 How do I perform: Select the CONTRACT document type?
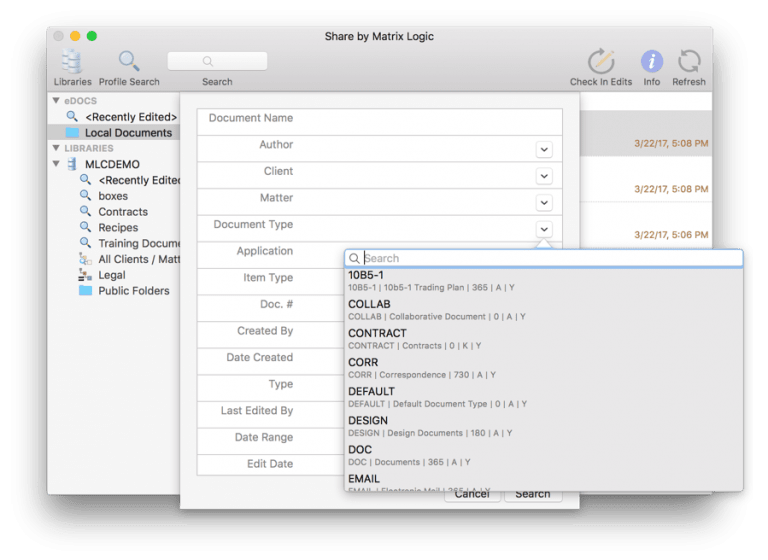(544, 339)
